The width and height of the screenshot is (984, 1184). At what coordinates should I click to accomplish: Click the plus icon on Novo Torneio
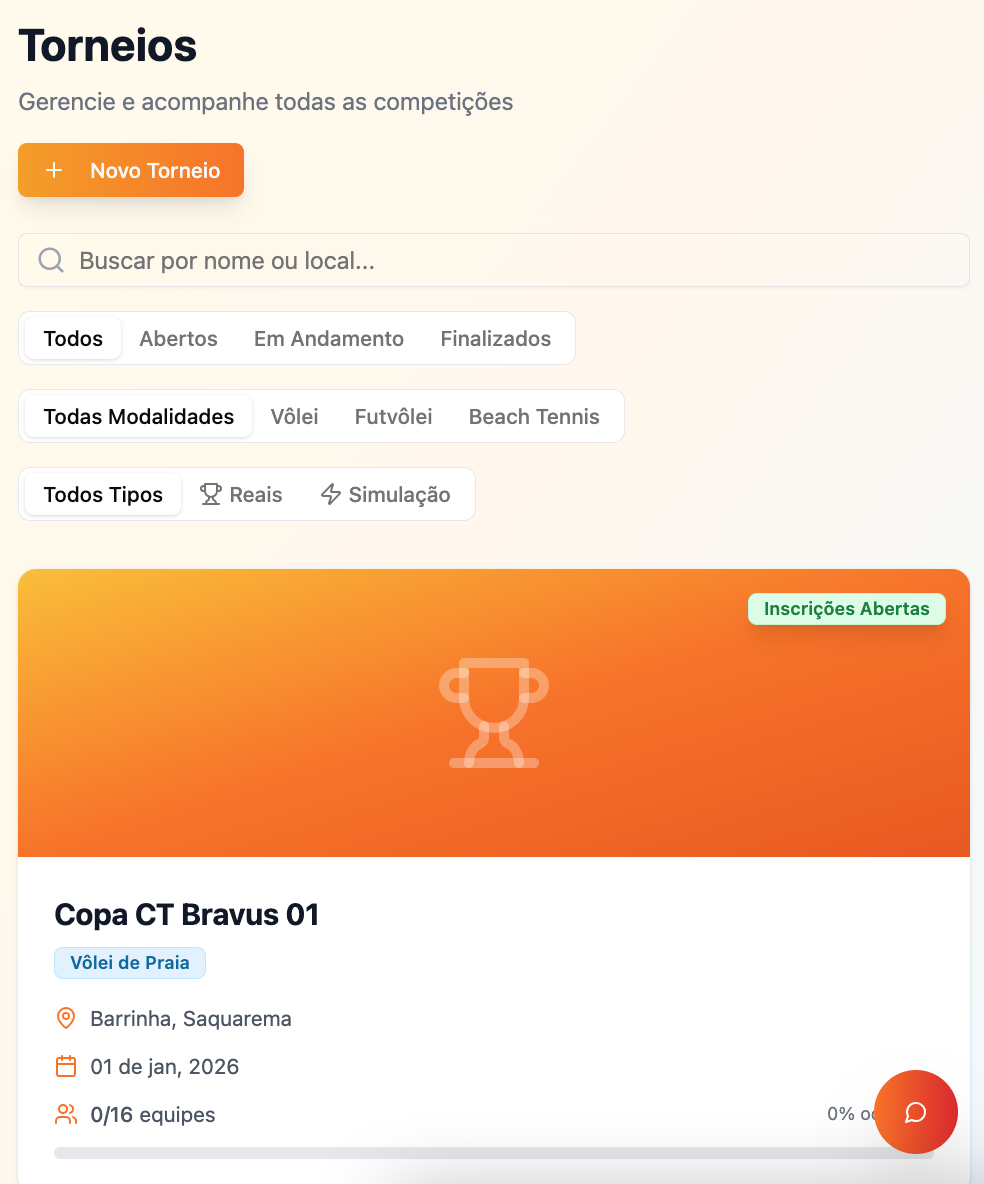[x=54, y=170]
